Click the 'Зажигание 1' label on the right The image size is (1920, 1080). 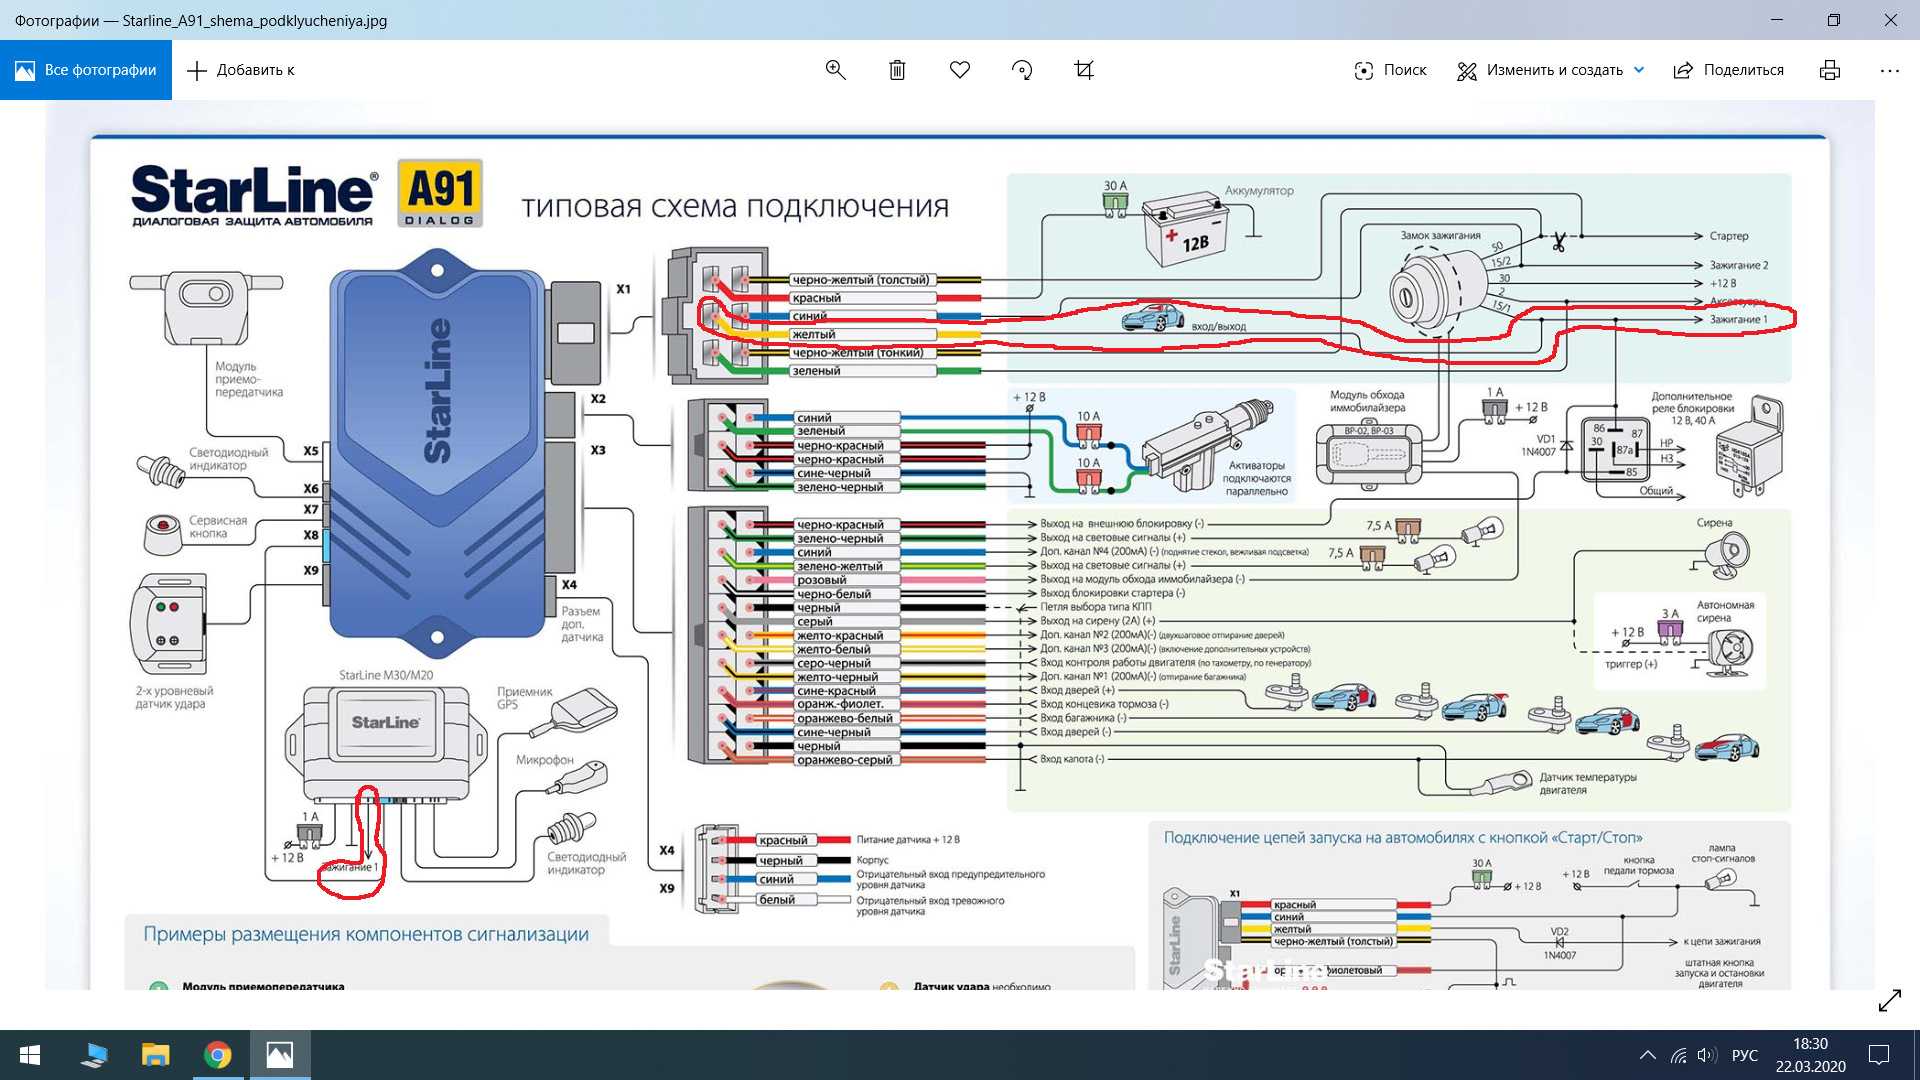(1738, 320)
